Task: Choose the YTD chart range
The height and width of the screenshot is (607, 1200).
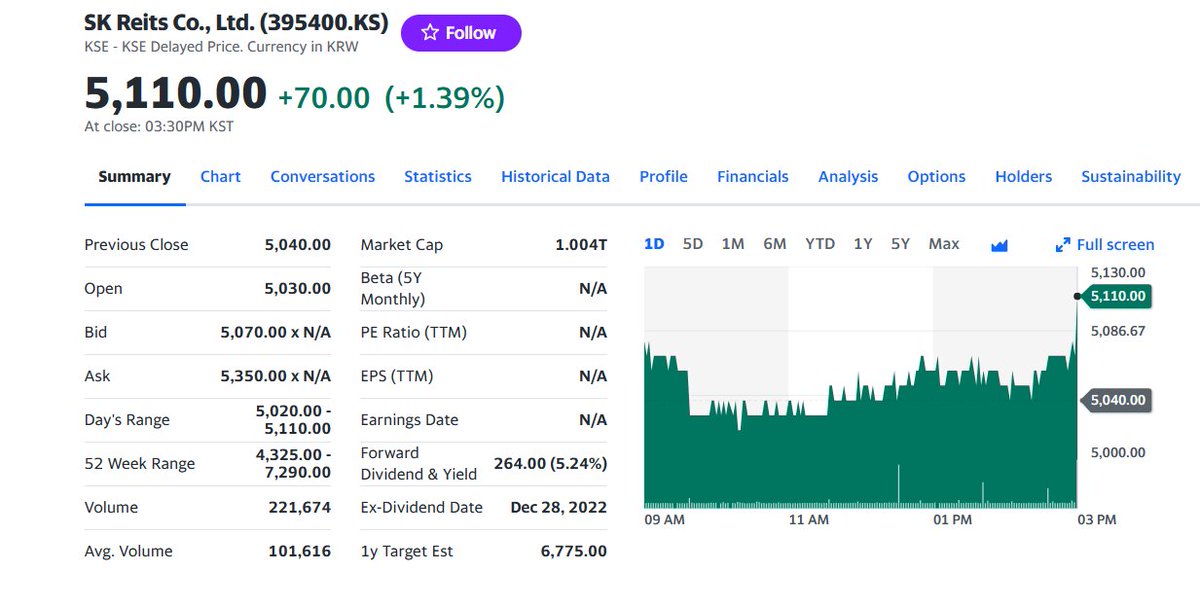Action: tap(820, 244)
